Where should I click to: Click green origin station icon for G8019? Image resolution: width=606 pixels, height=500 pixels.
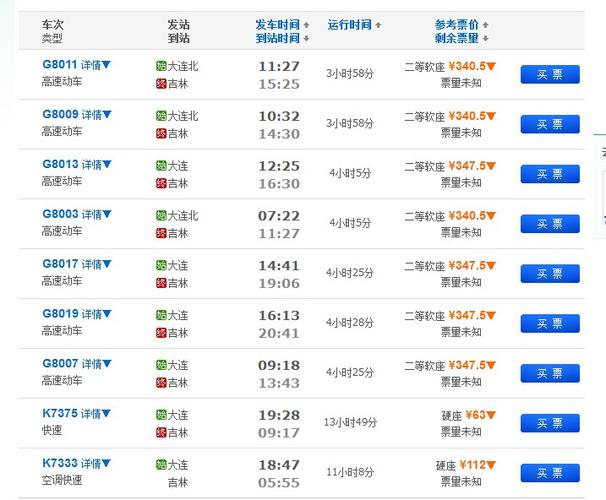161,315
